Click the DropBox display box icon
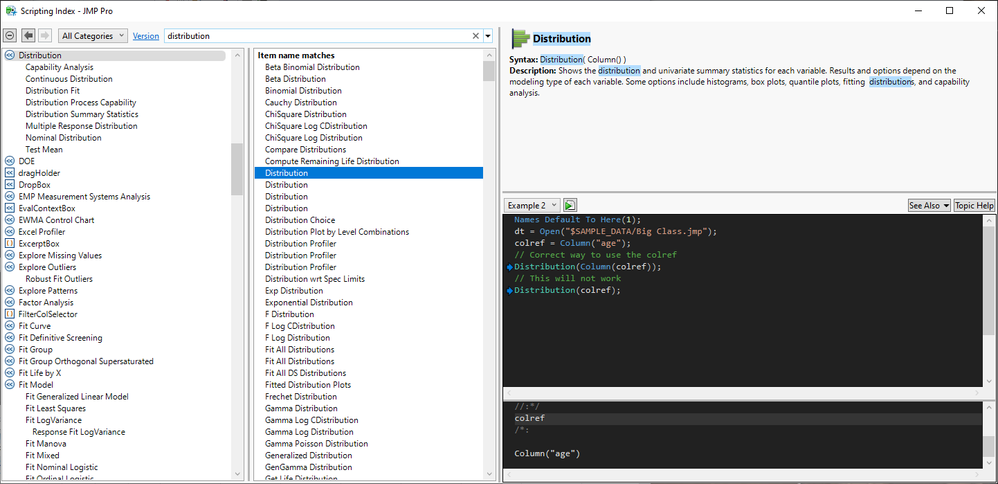 tap(10, 185)
